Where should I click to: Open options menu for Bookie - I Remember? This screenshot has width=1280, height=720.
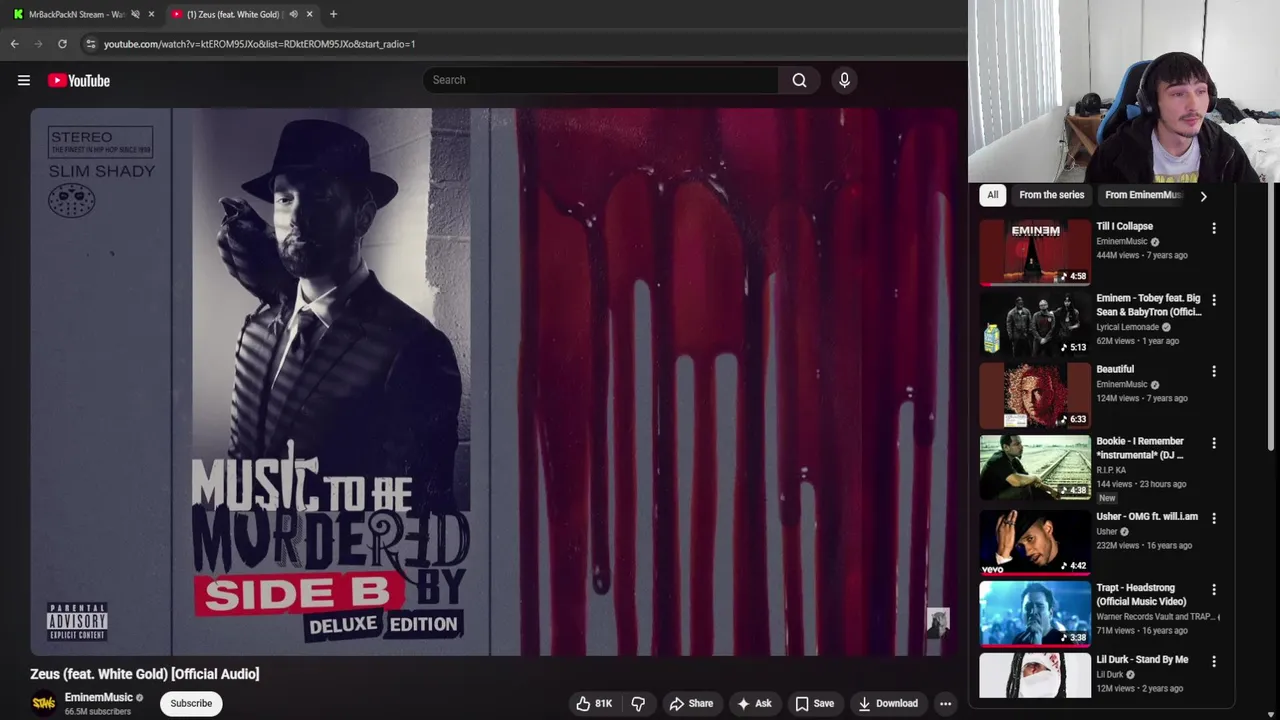[1214, 443]
